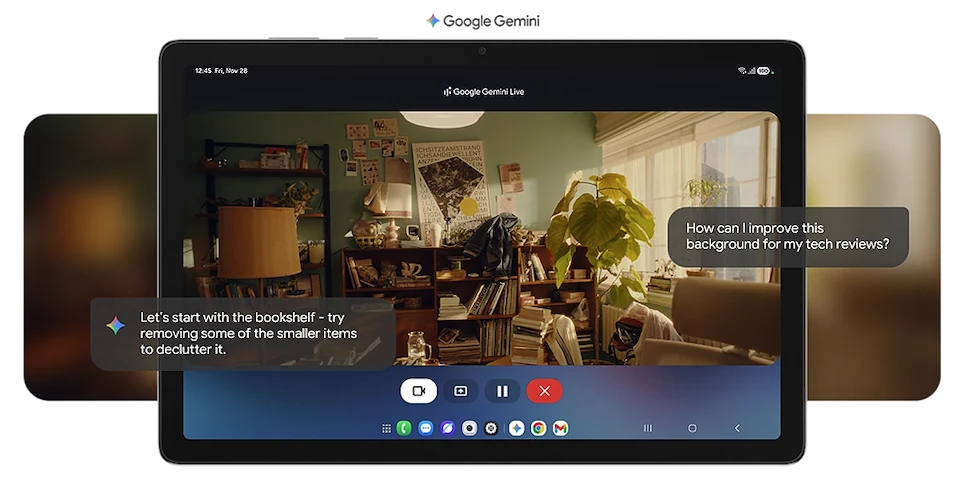Click the Google Gemini Live title
968x492 pixels.
coord(484,92)
